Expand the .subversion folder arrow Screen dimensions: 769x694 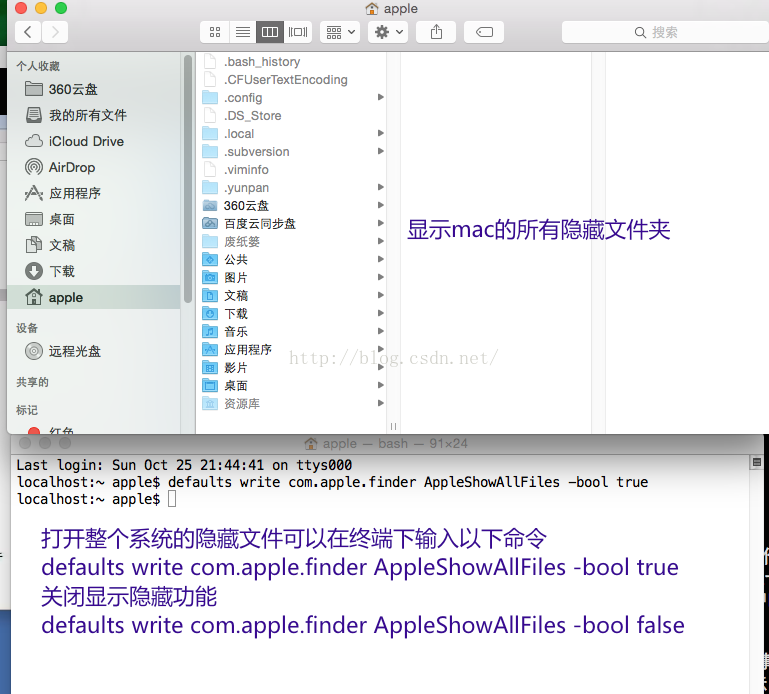[380, 151]
